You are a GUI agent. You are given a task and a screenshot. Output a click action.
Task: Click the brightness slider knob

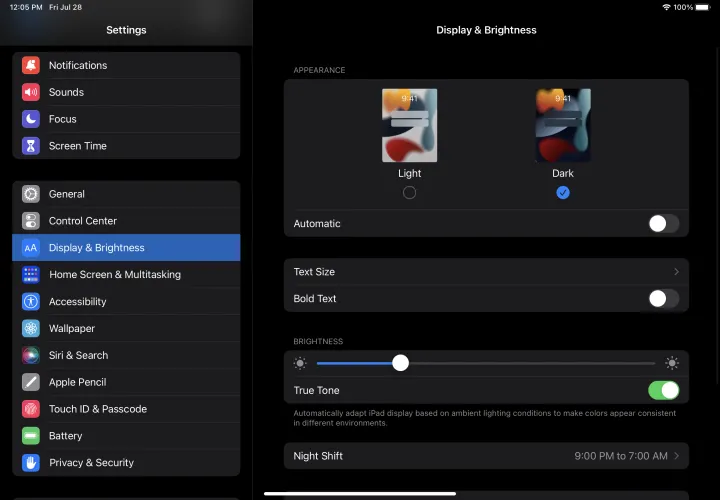click(400, 363)
